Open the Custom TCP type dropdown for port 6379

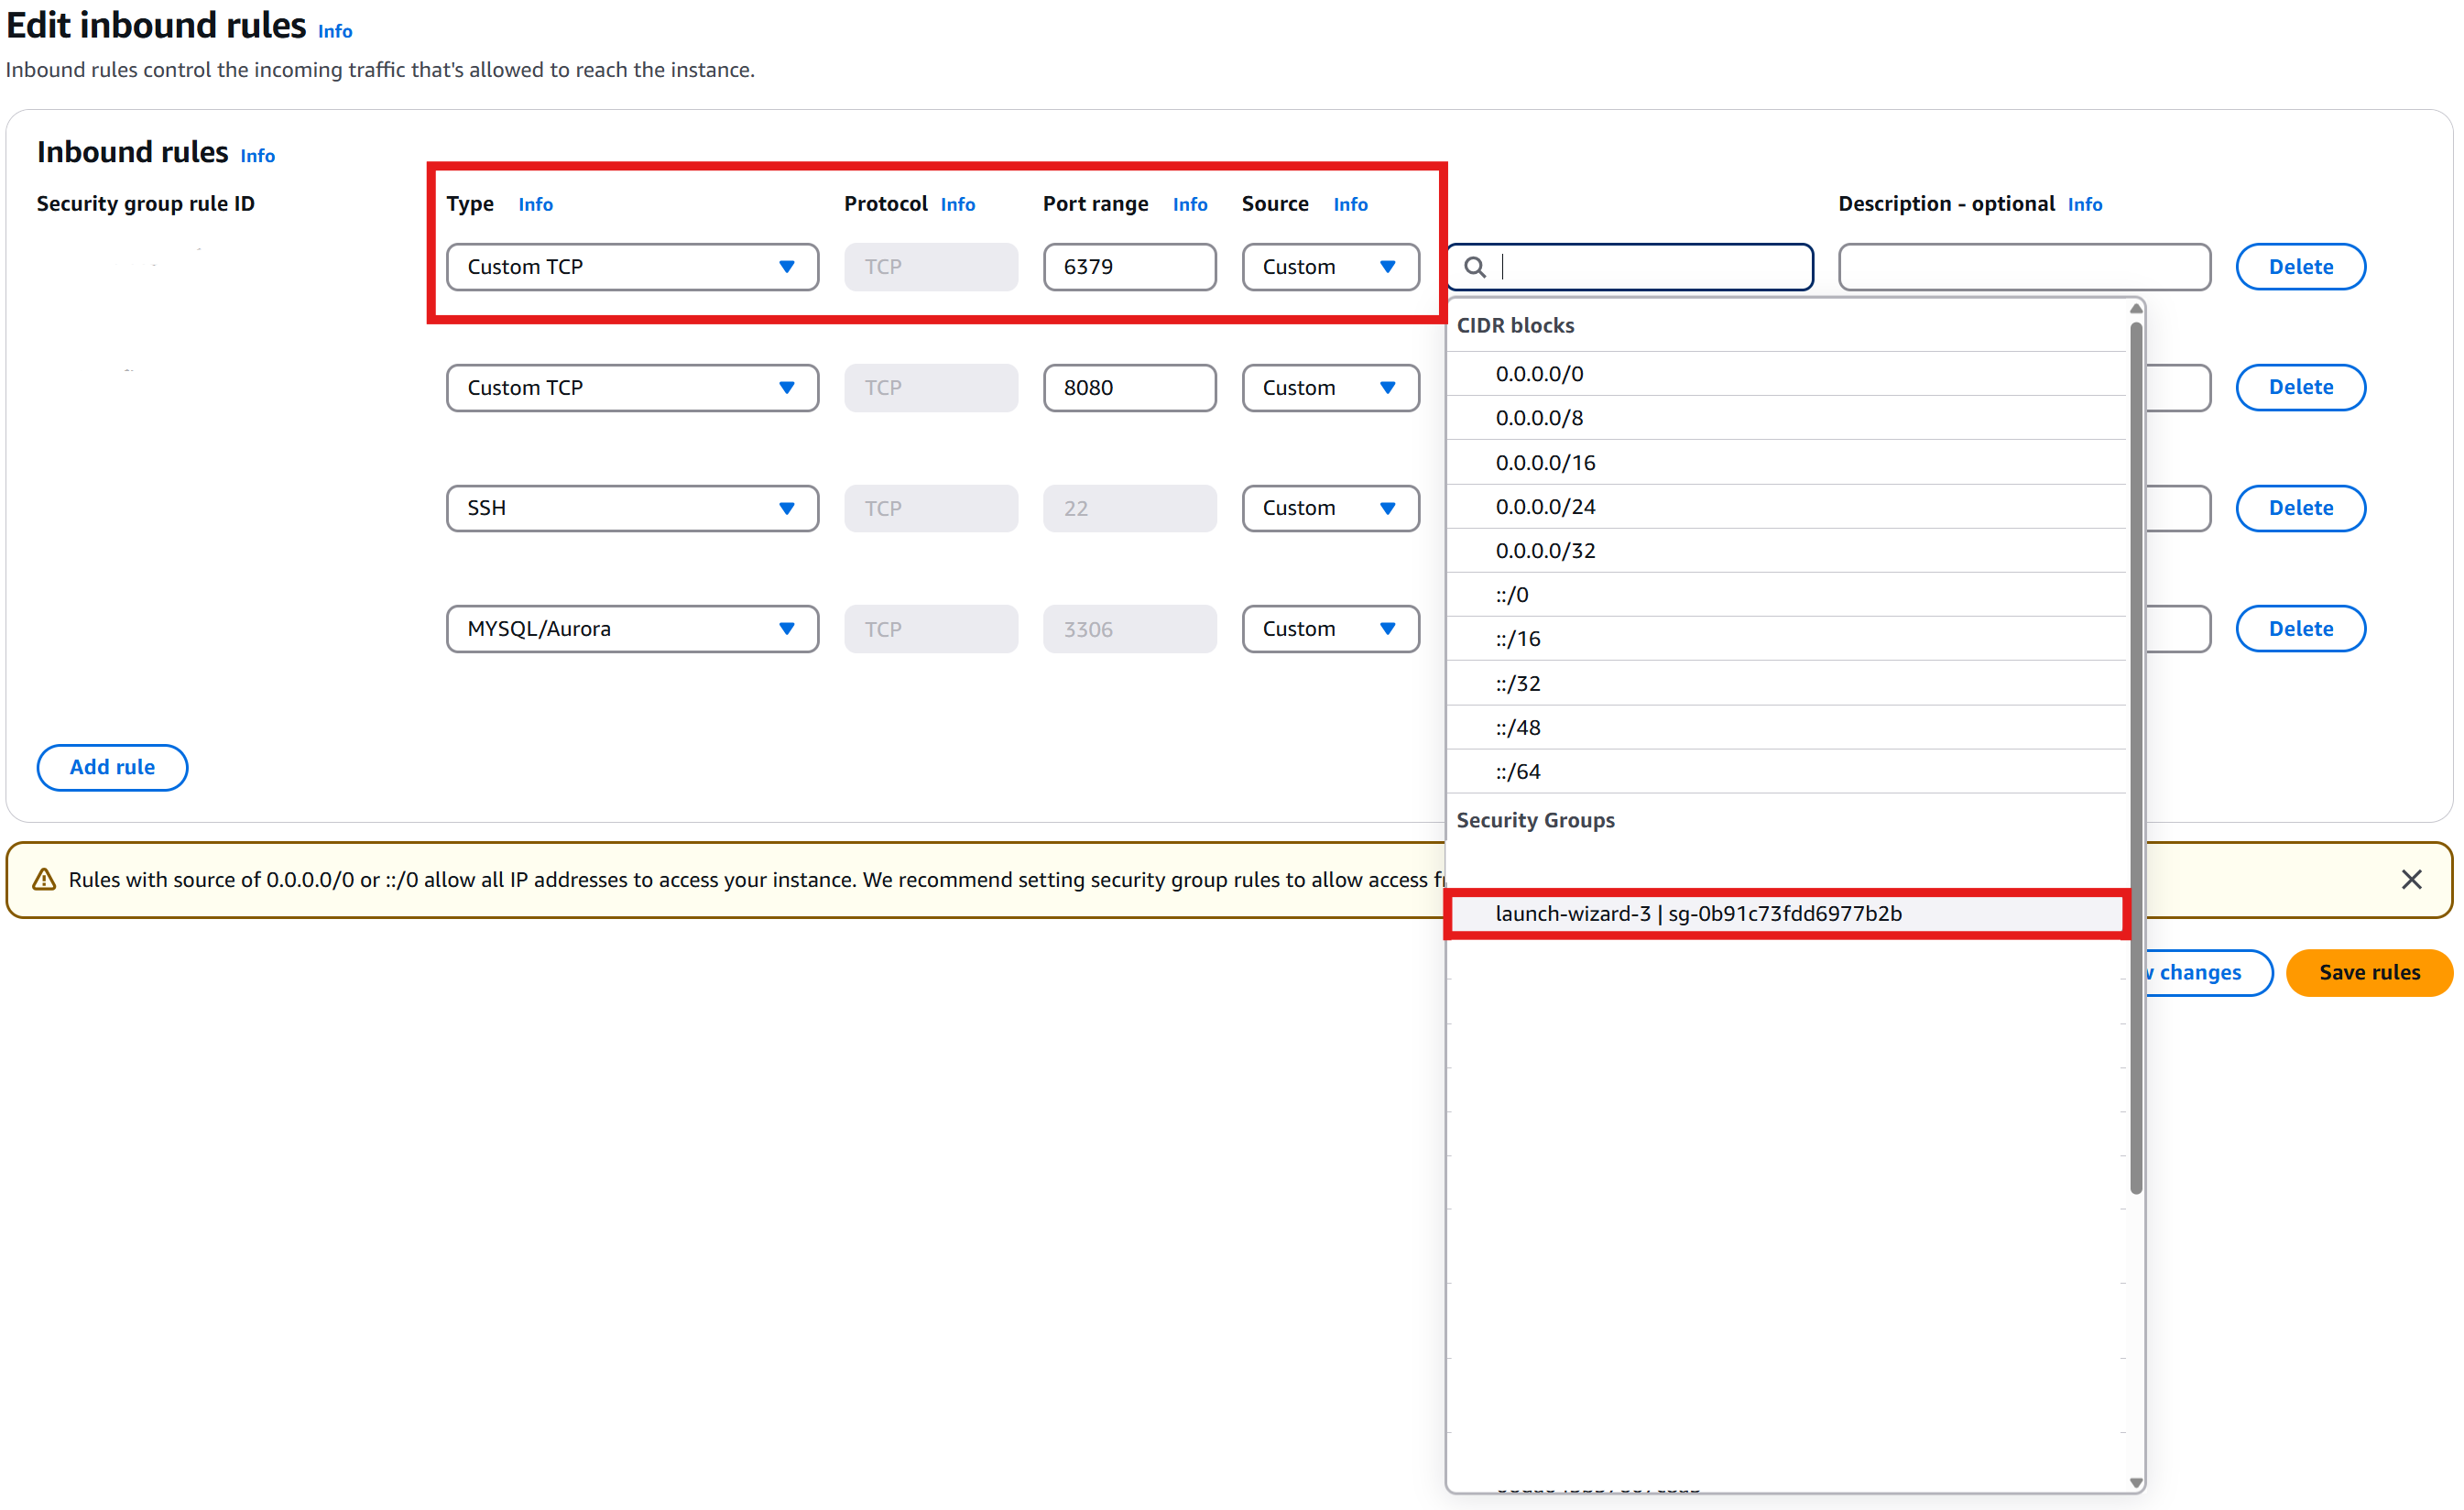pos(632,267)
